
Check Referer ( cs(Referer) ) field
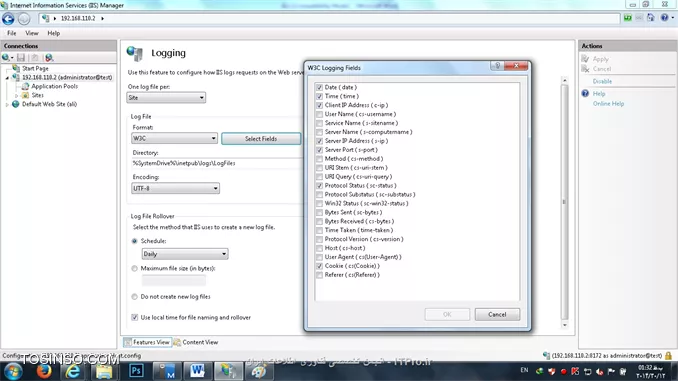click(x=319, y=275)
